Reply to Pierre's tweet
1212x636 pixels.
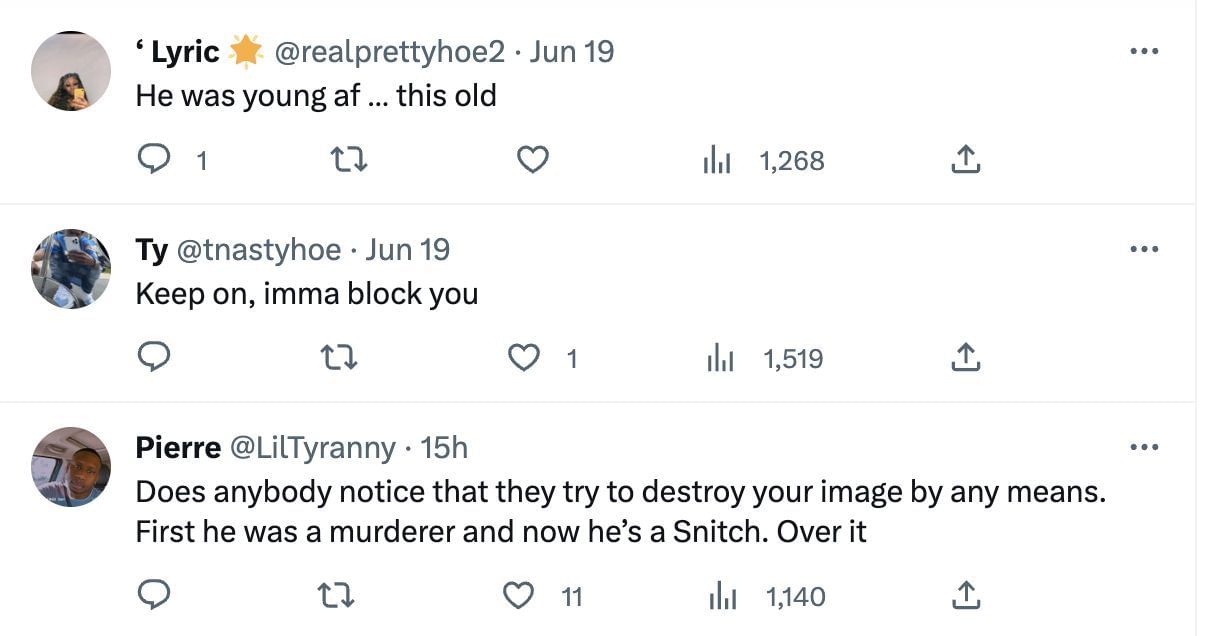153,596
